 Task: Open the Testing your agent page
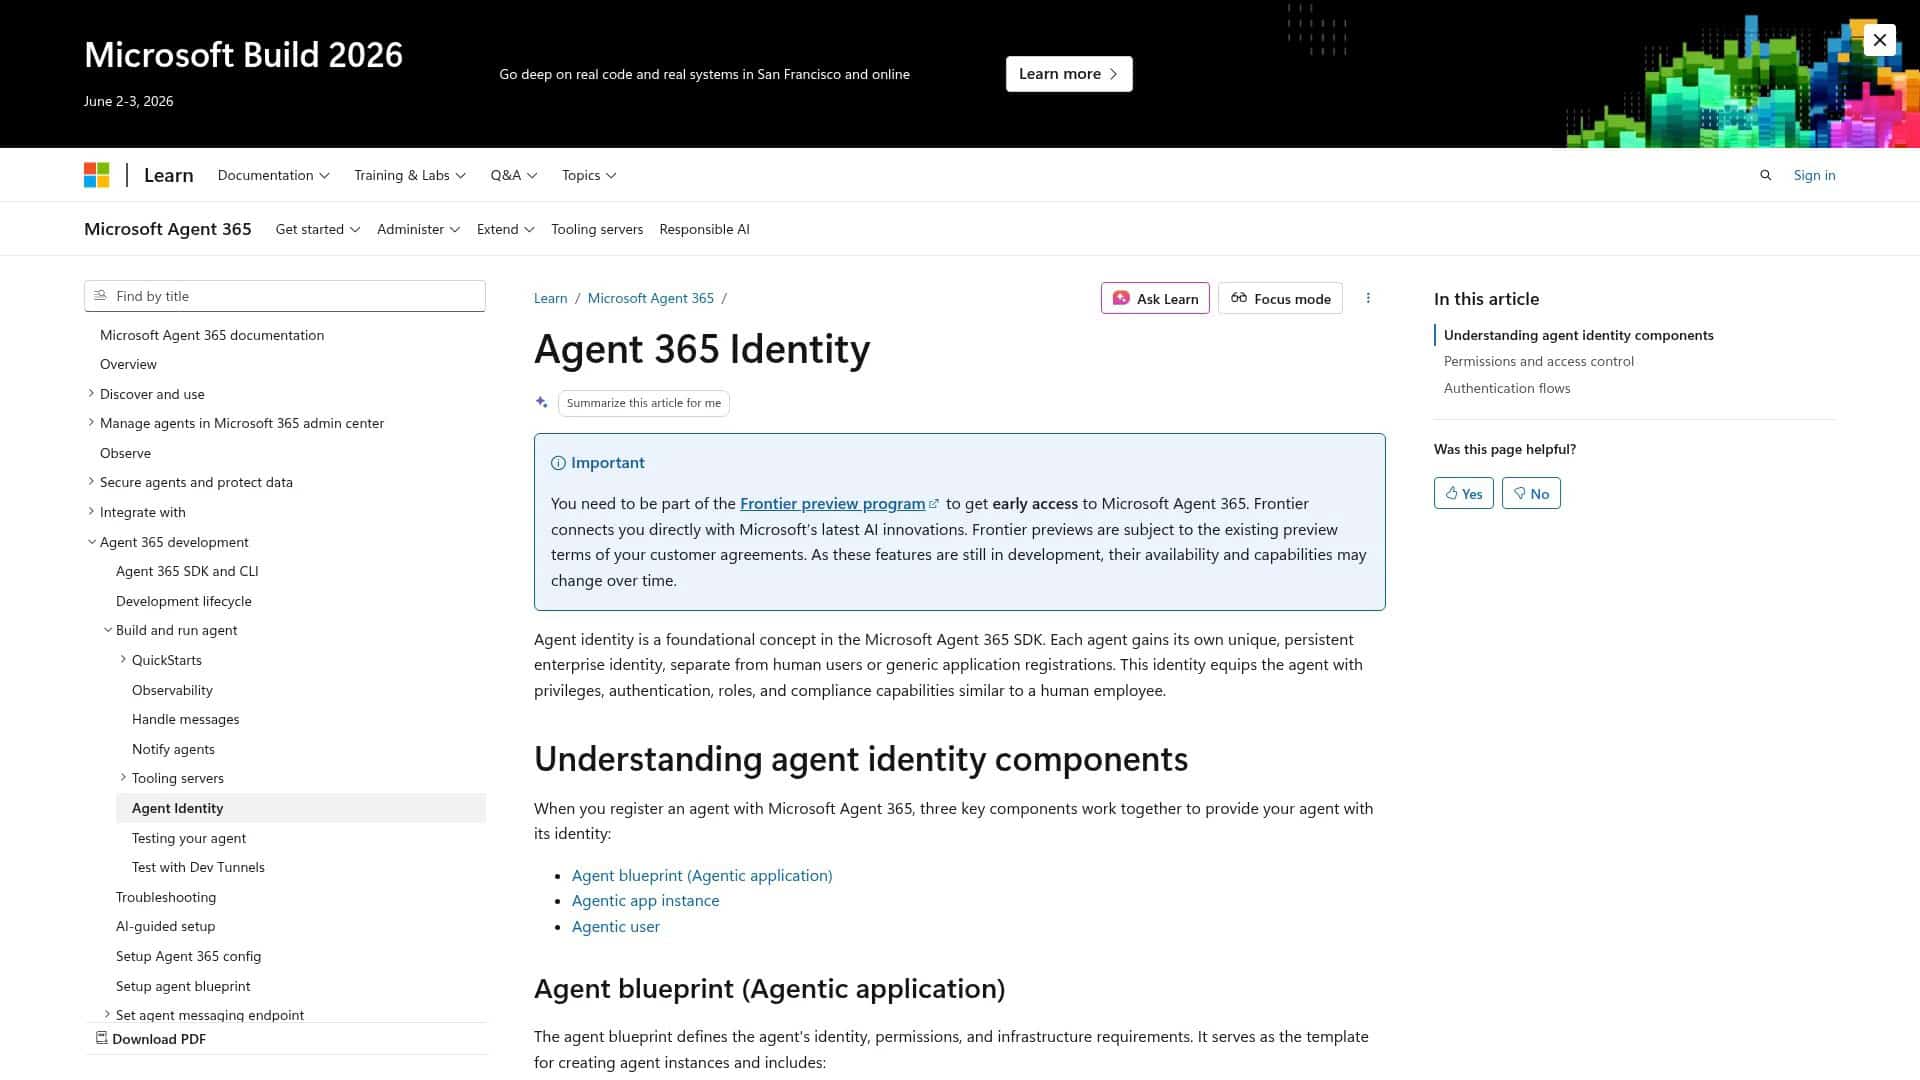(x=188, y=837)
